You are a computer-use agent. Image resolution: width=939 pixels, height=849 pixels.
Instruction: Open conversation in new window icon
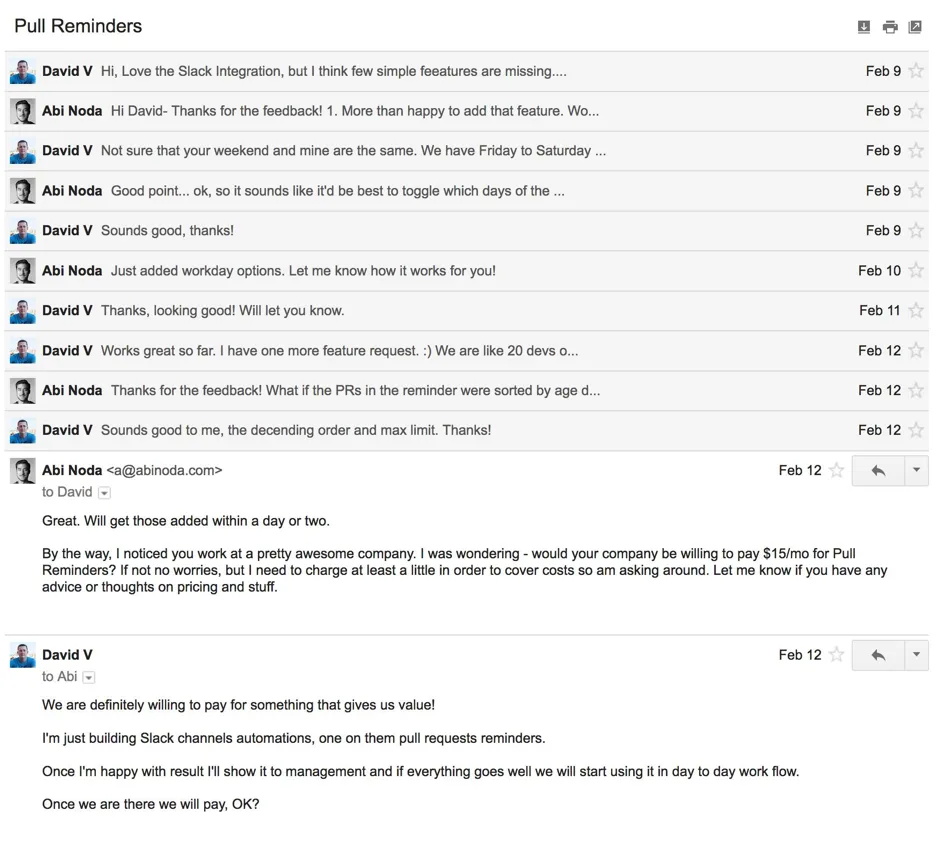(x=915, y=27)
